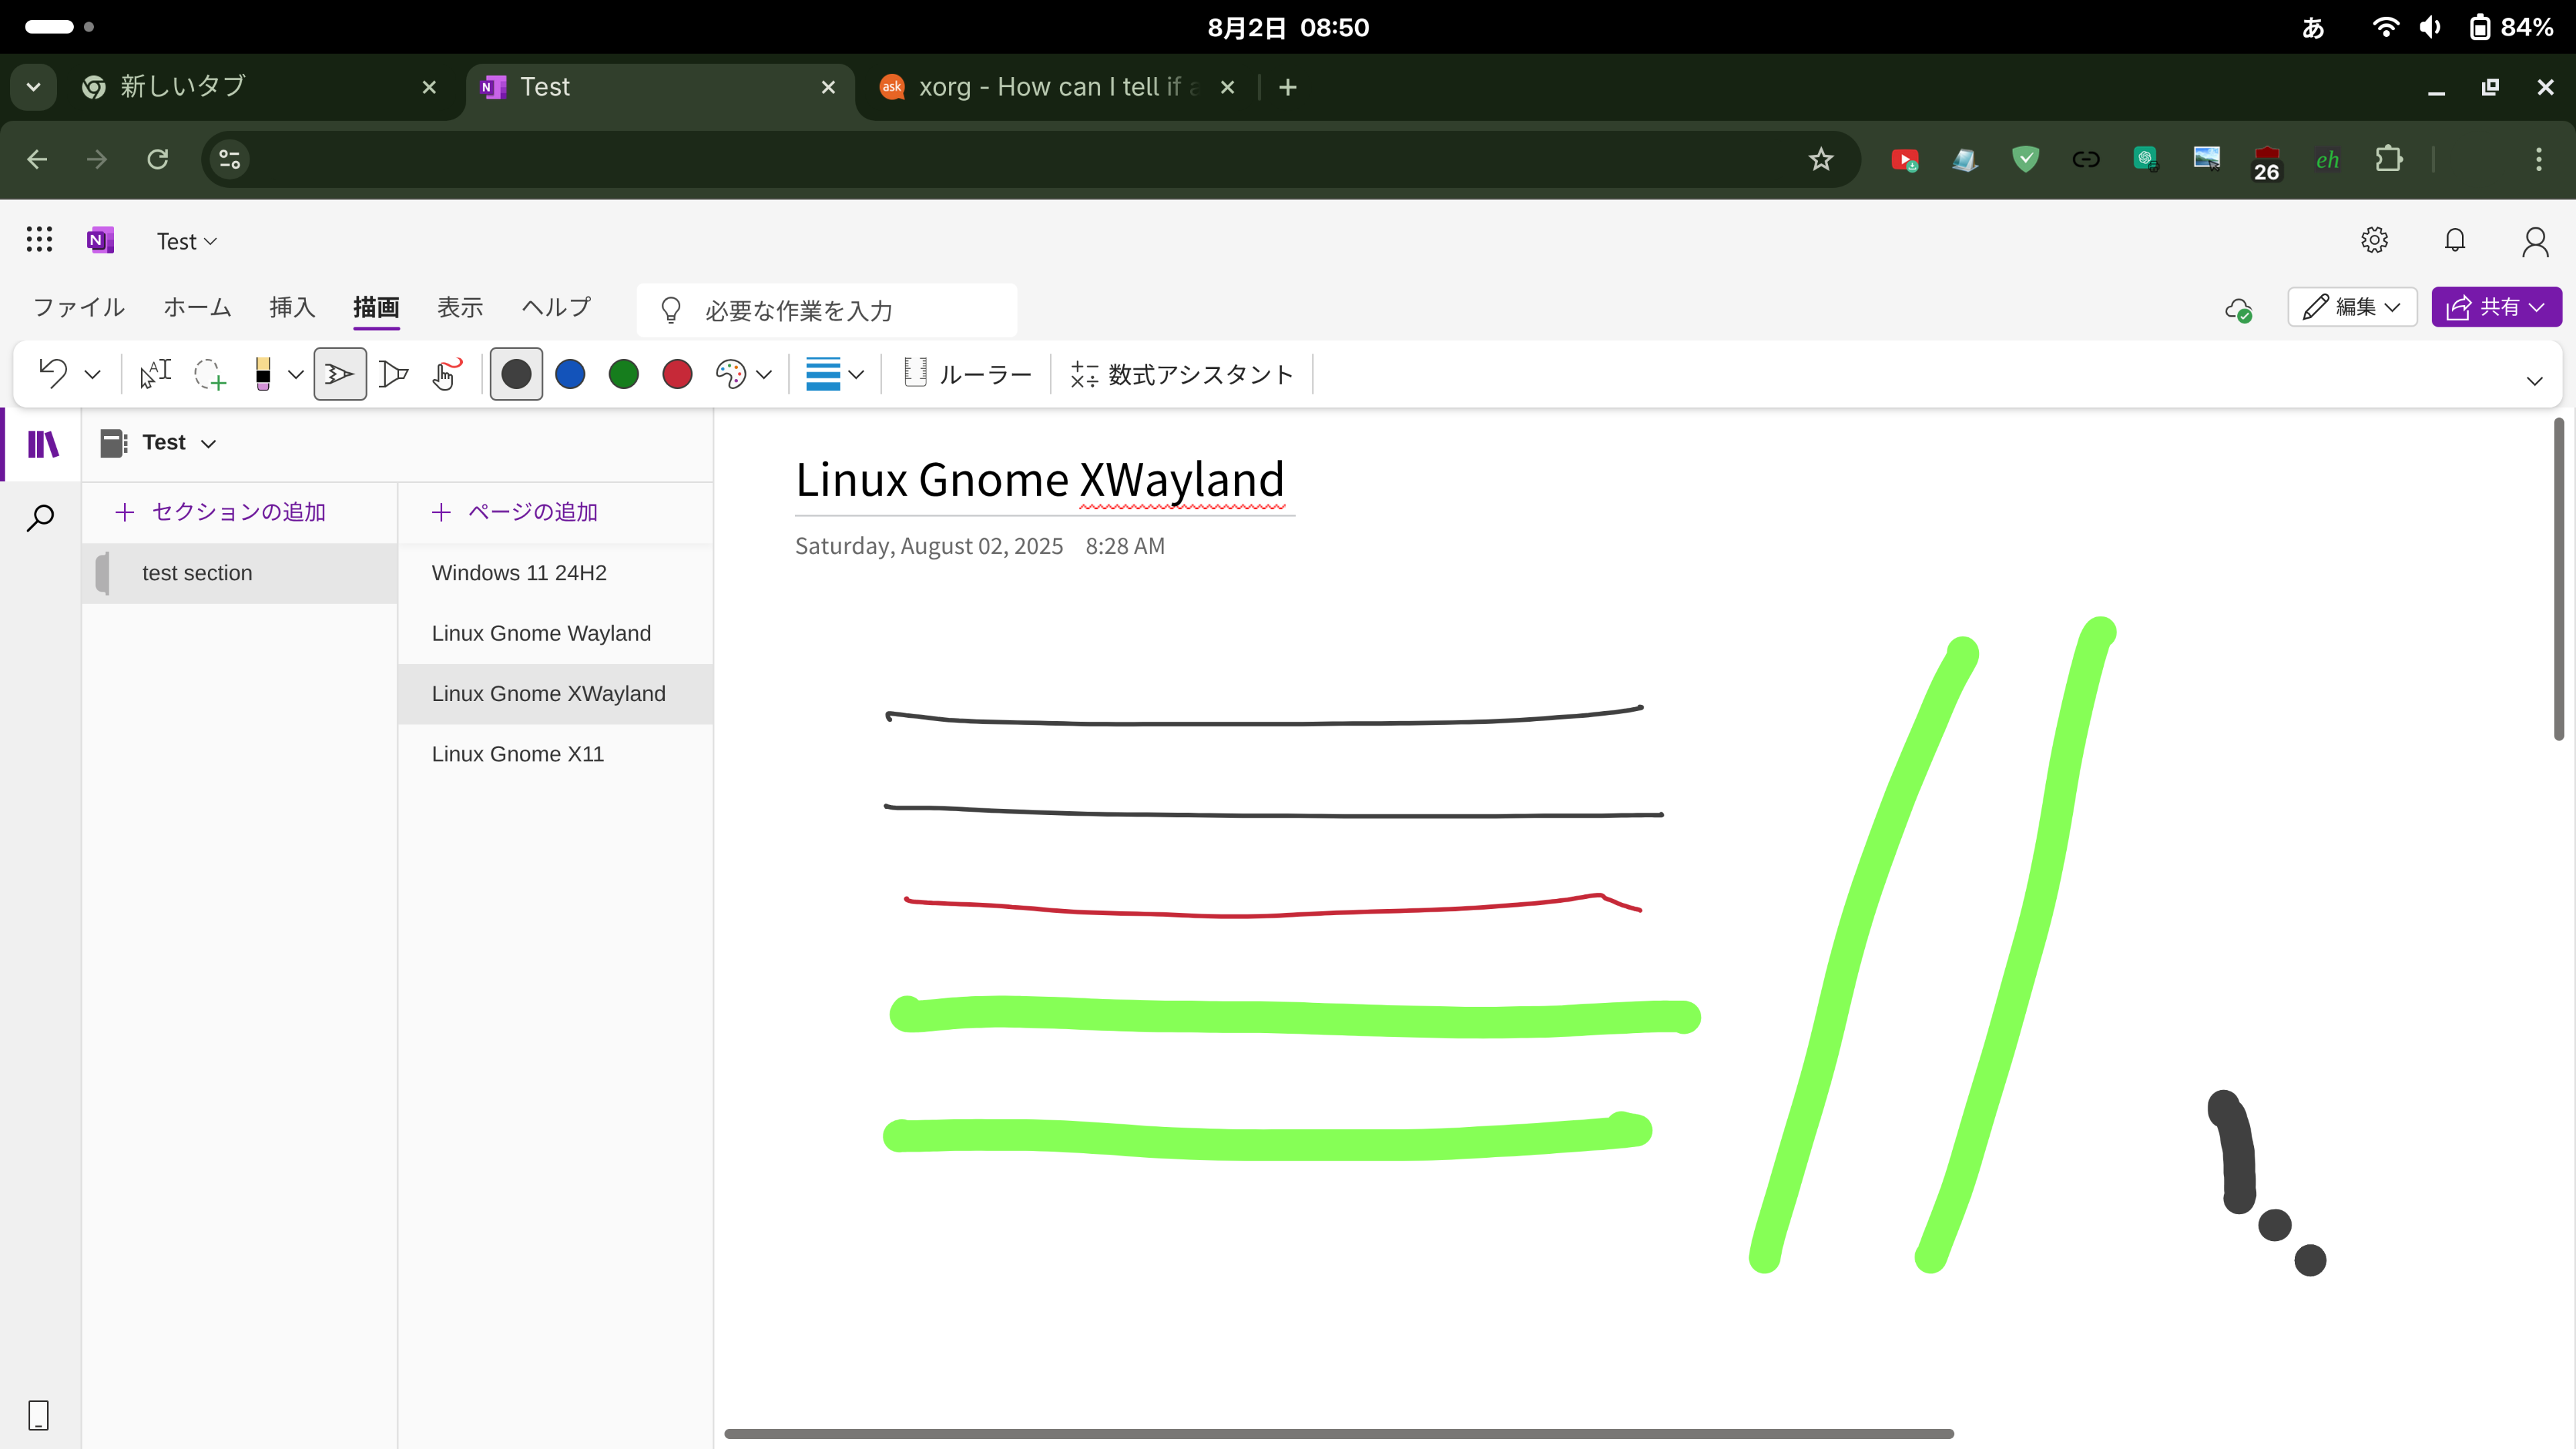Open 数式アシスタント math assistant
This screenshot has height=1449, width=2576.
tap(1181, 374)
